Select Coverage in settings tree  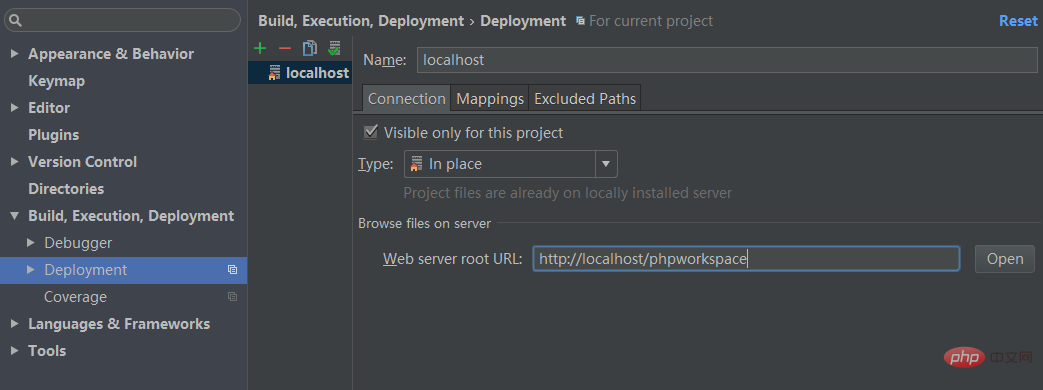(75, 297)
